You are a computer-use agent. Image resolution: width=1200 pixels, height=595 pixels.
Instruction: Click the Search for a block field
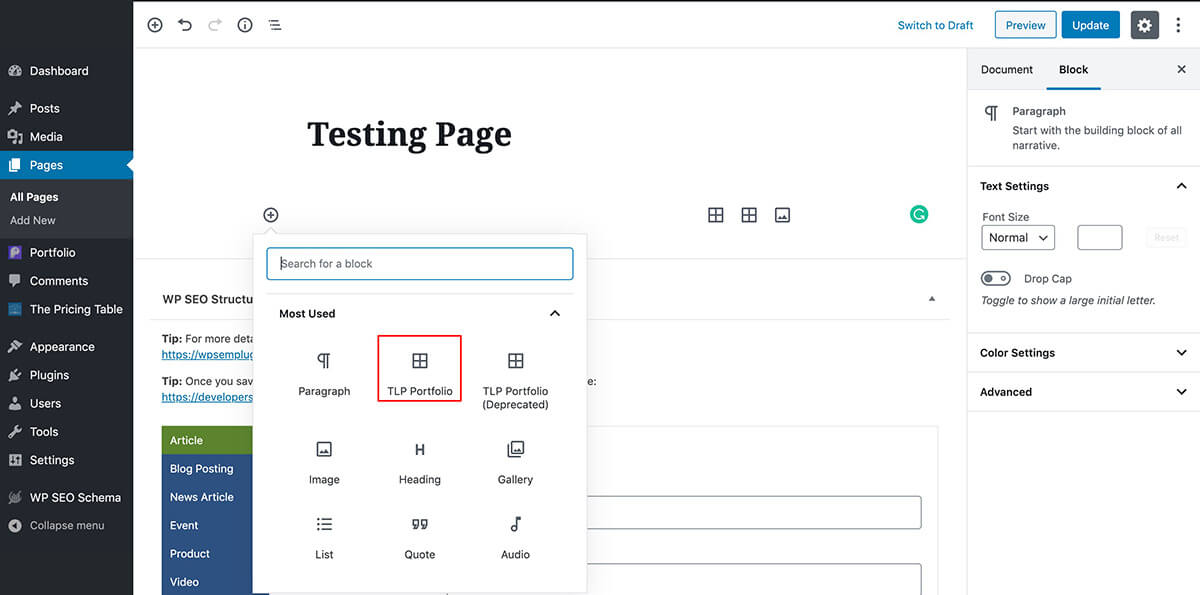[420, 264]
